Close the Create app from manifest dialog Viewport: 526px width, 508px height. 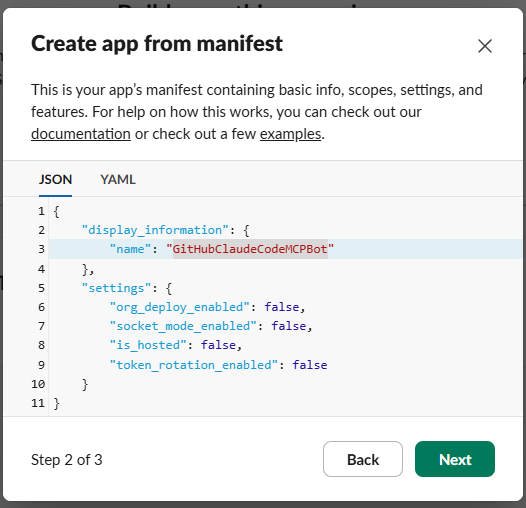point(485,46)
